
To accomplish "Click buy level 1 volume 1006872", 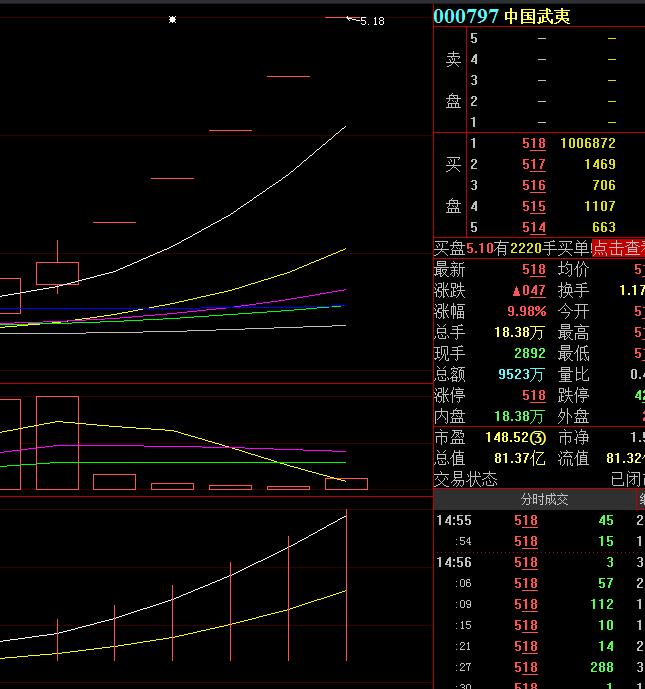I will pos(587,144).
